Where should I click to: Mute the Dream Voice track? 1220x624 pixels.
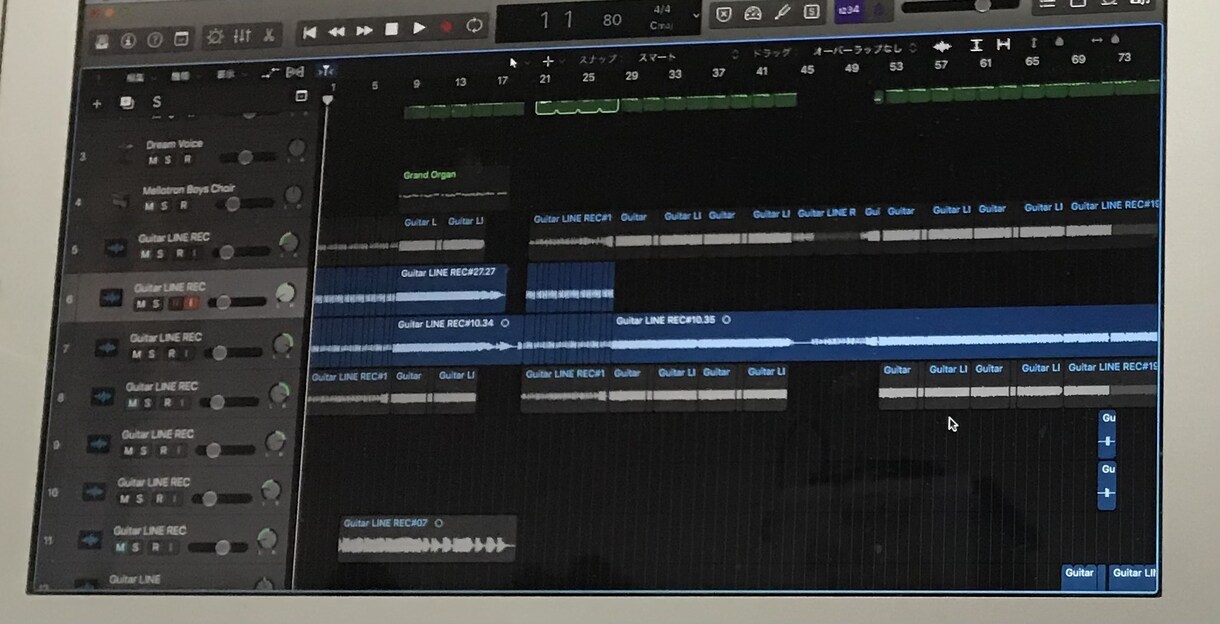[x=153, y=160]
